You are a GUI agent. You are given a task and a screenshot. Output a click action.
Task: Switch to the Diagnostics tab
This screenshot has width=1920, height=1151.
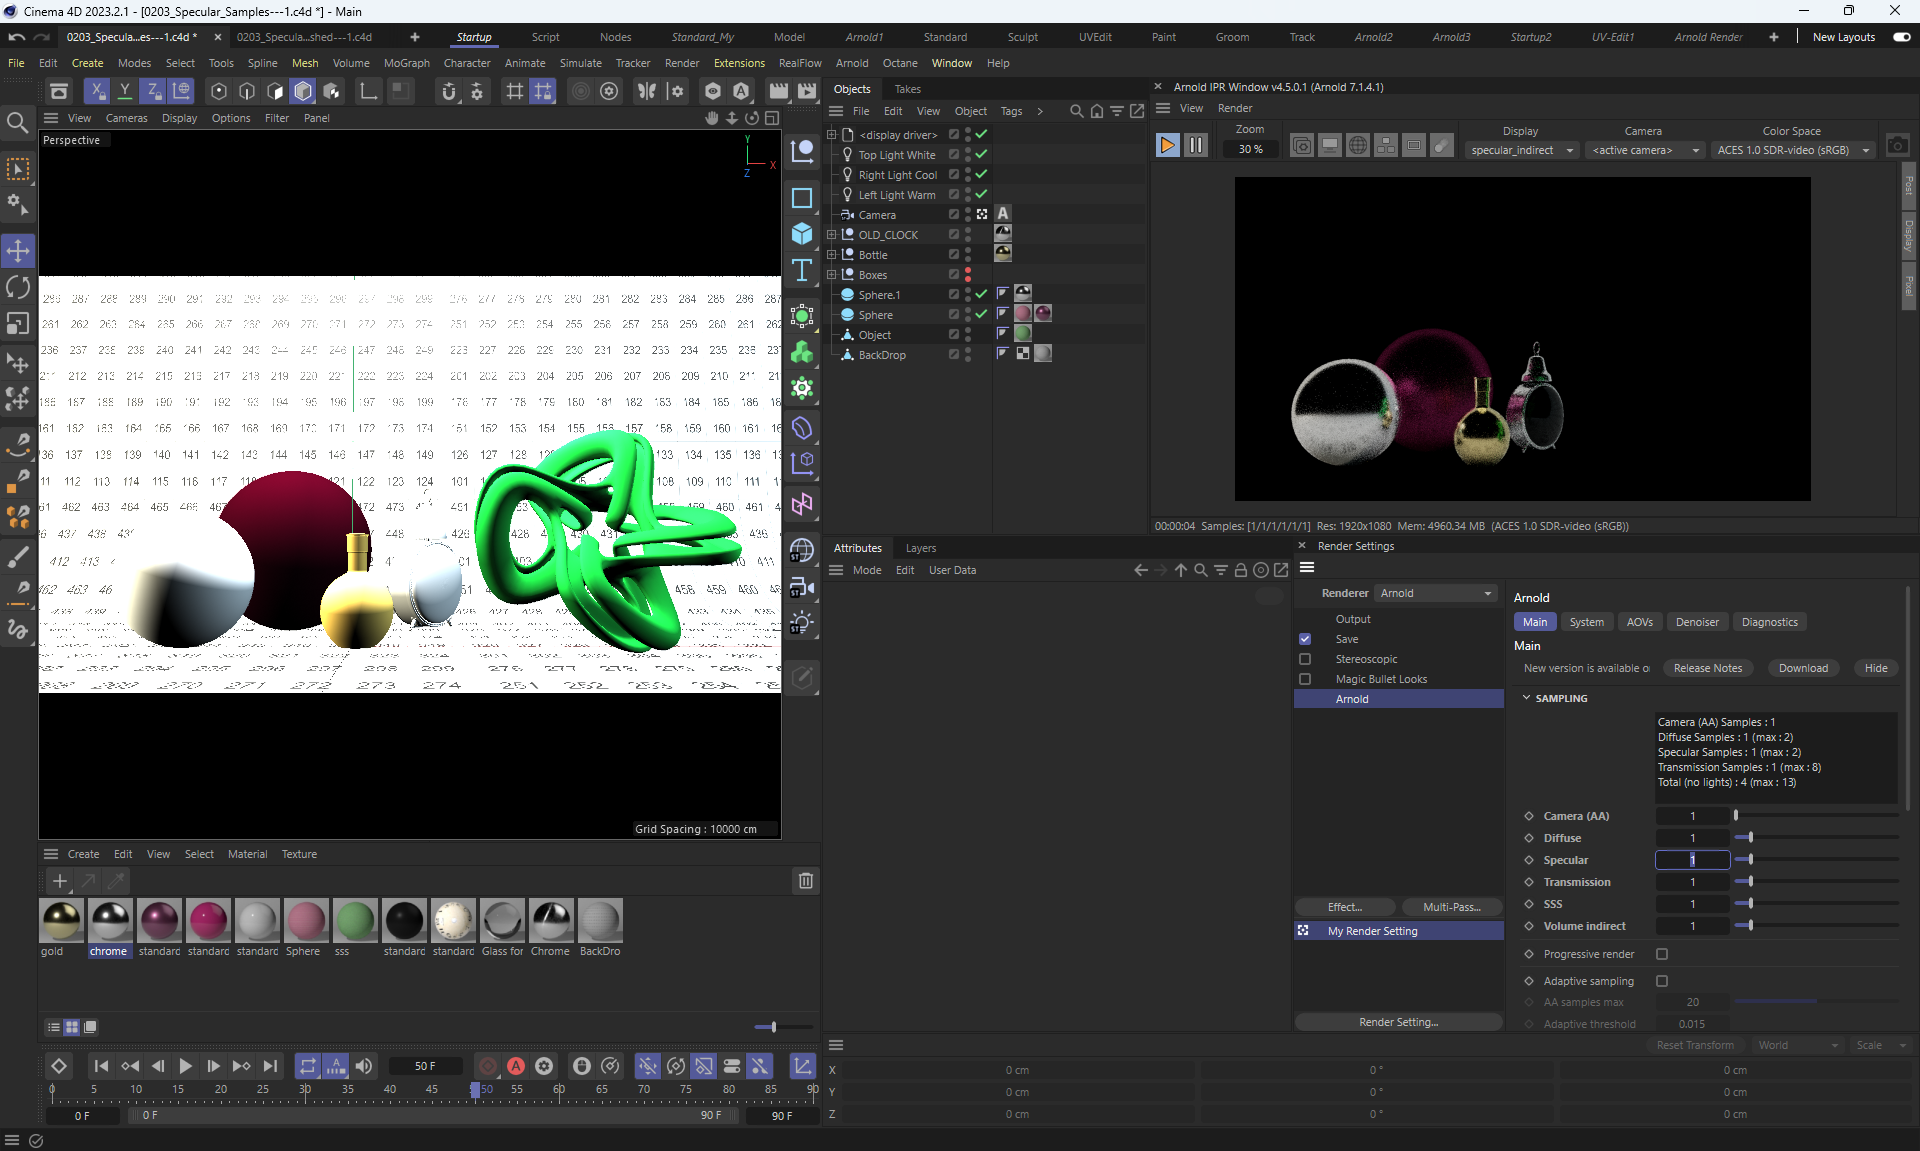click(x=1769, y=622)
